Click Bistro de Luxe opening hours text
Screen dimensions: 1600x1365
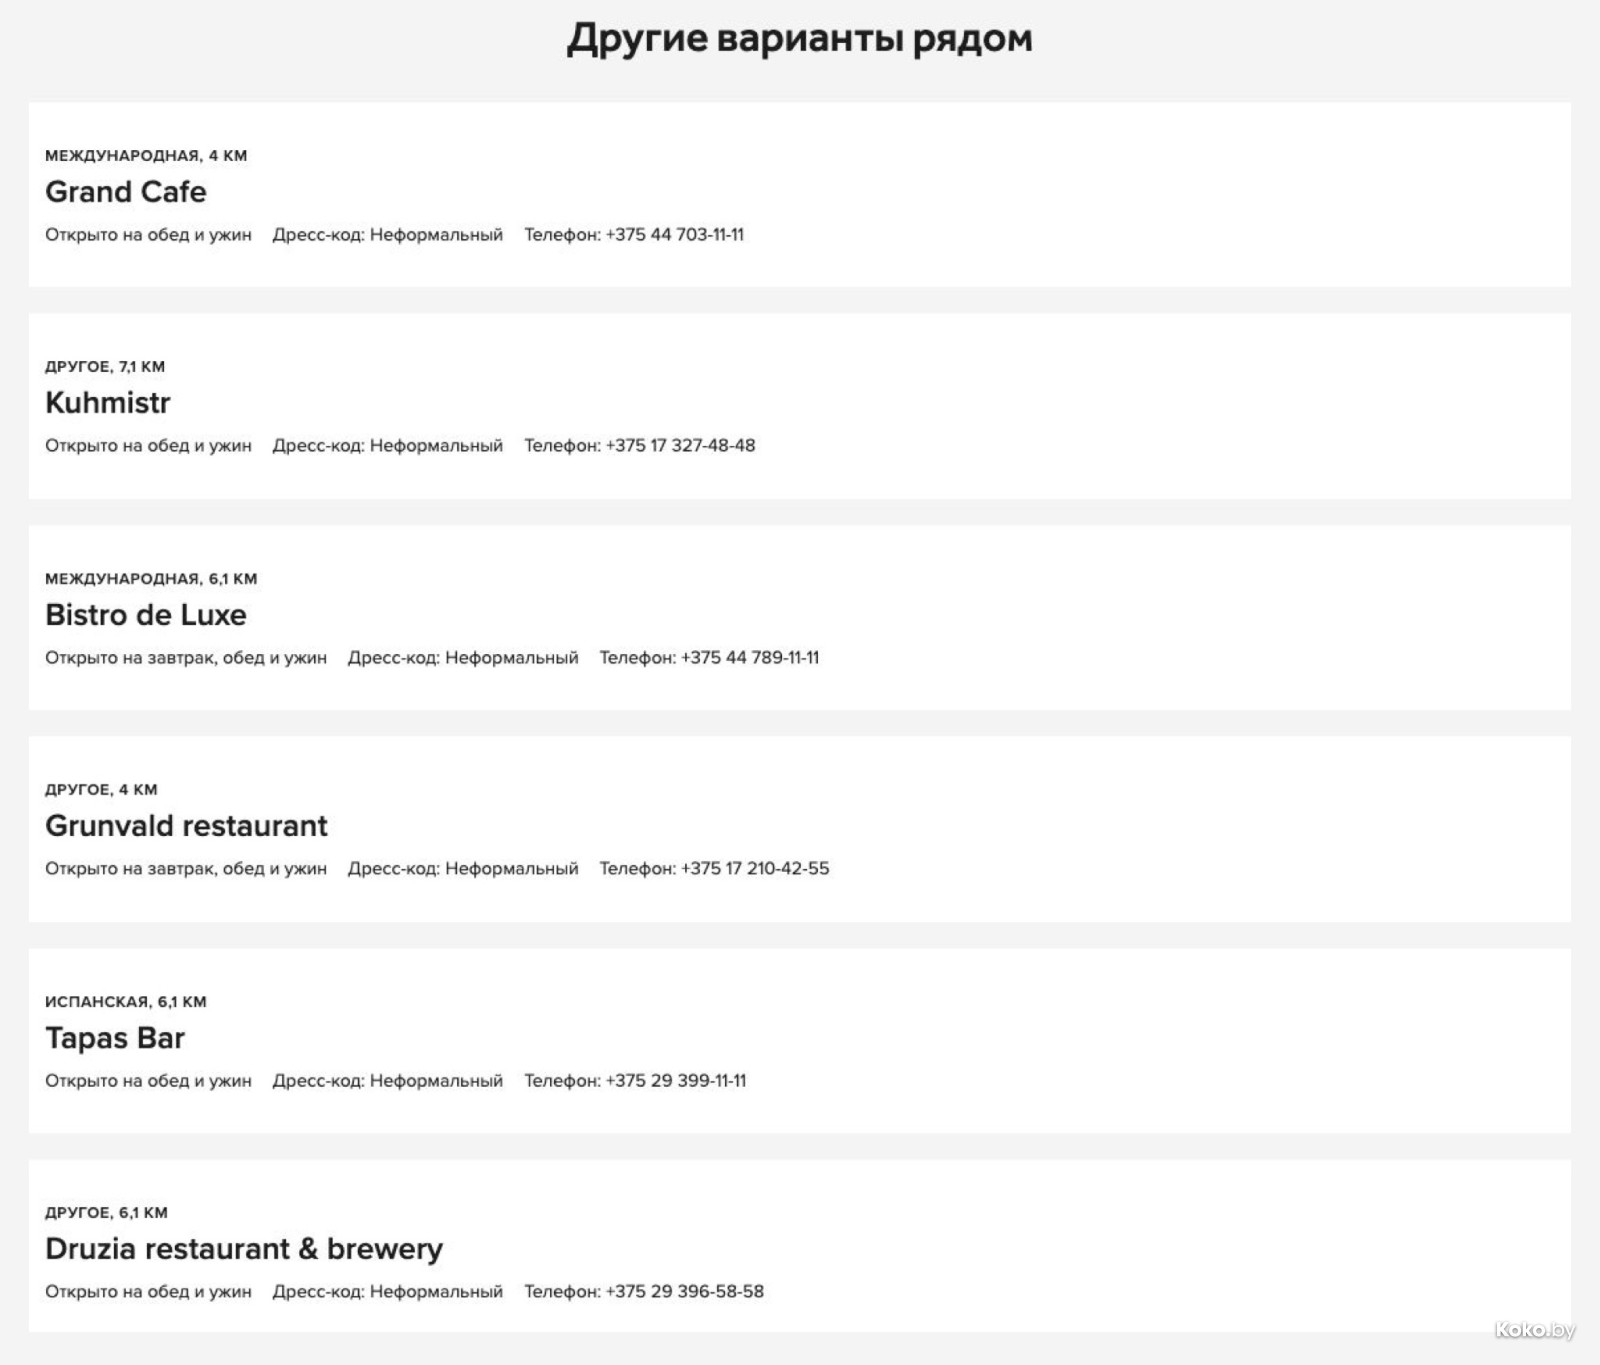(x=186, y=658)
